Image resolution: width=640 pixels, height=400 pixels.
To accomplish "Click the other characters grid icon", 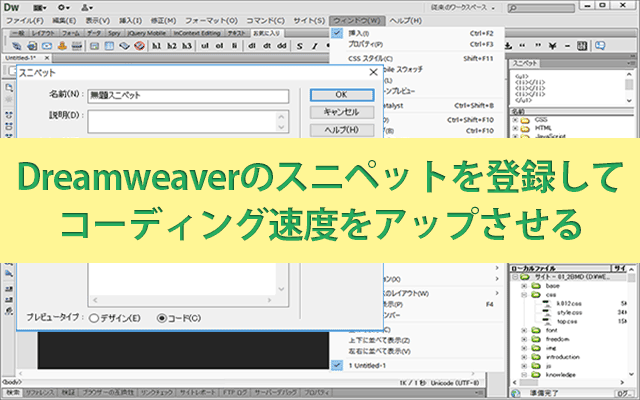I will point(582,46).
